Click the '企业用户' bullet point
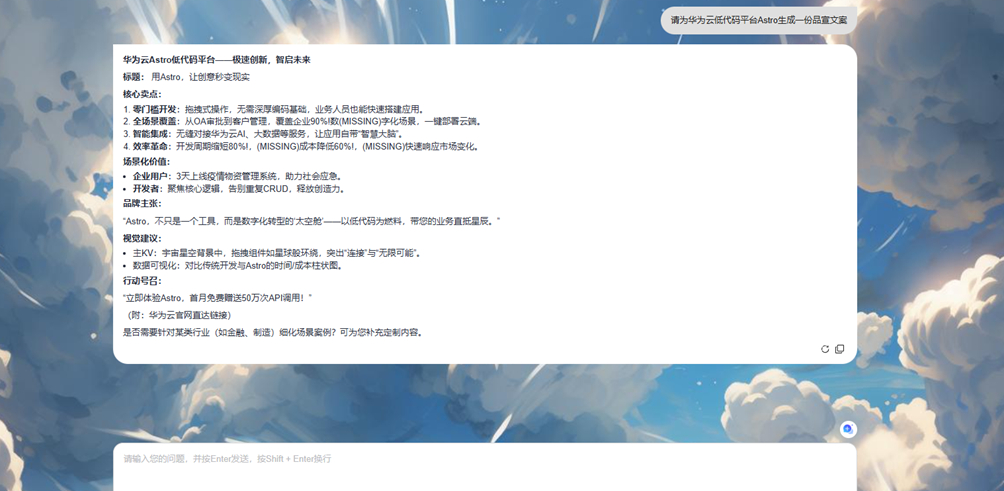 click(x=238, y=176)
